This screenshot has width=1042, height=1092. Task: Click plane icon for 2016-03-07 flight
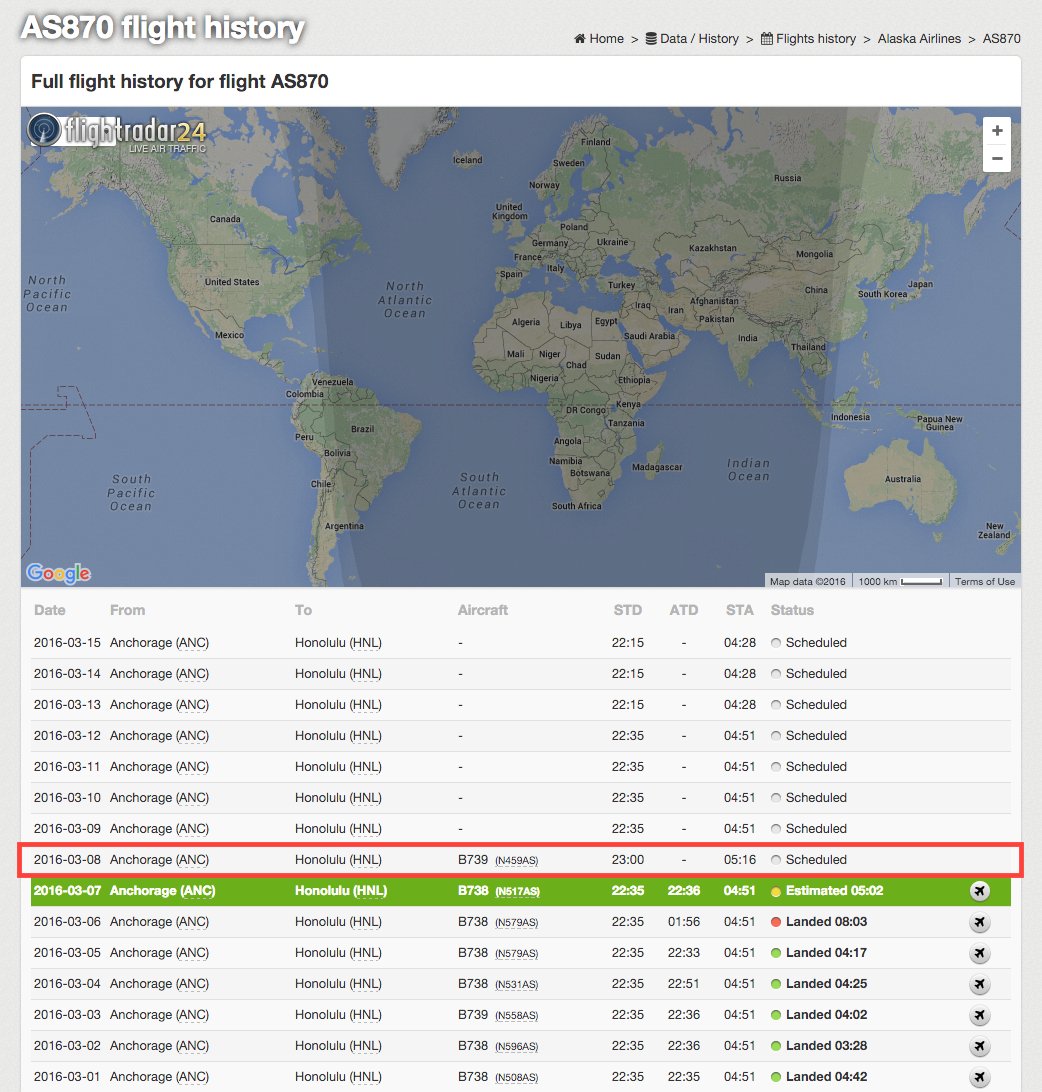point(979,891)
